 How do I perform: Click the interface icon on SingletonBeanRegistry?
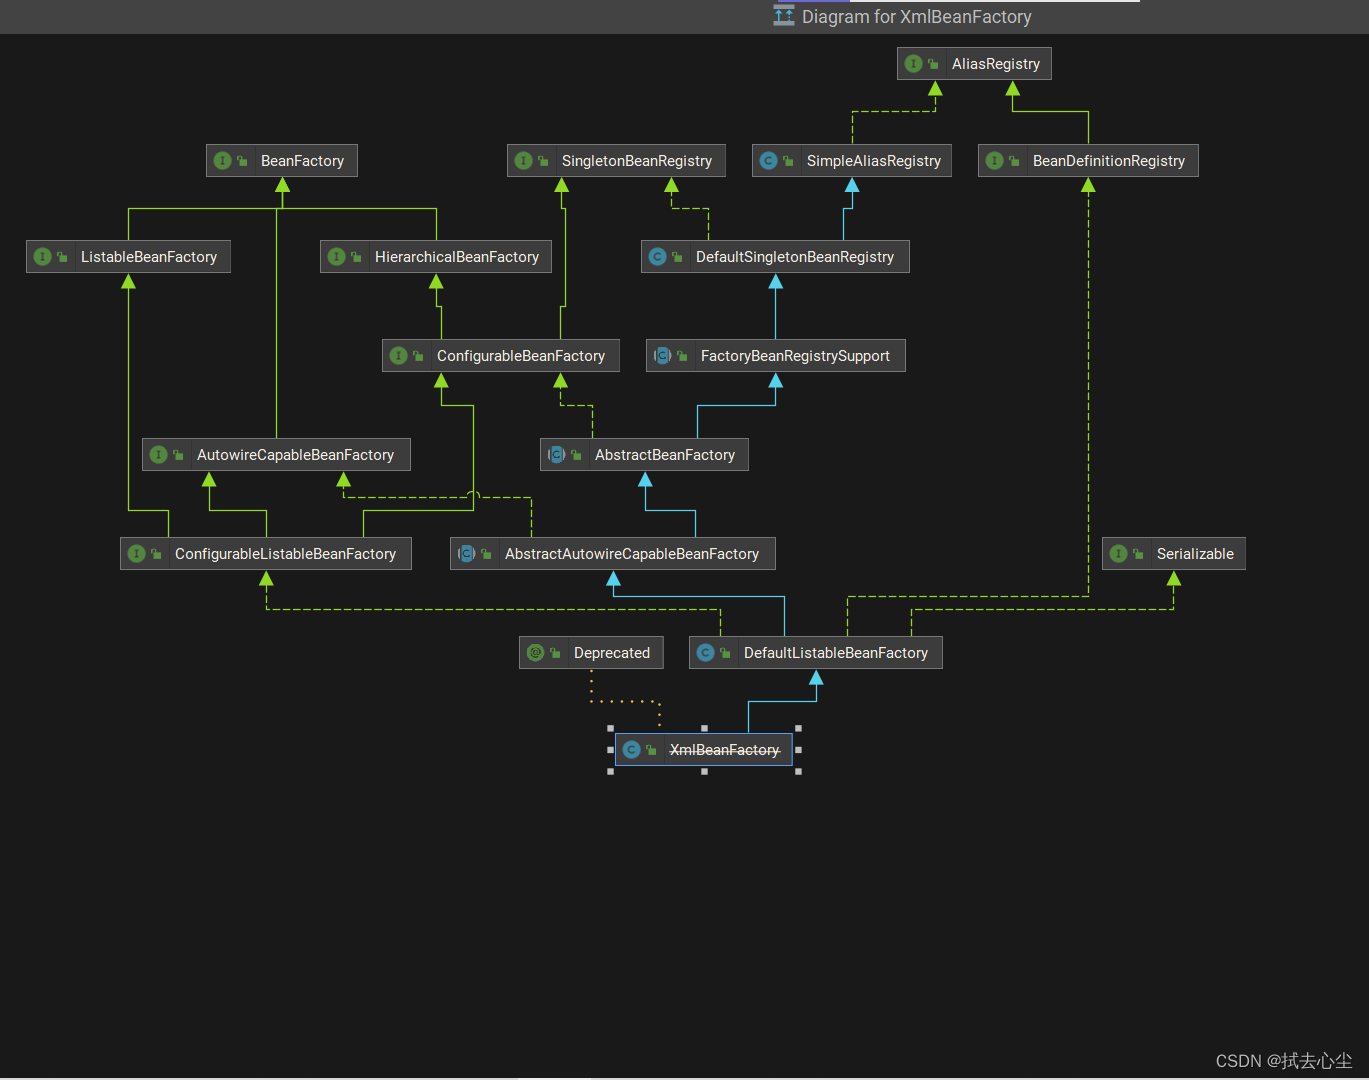(x=523, y=161)
